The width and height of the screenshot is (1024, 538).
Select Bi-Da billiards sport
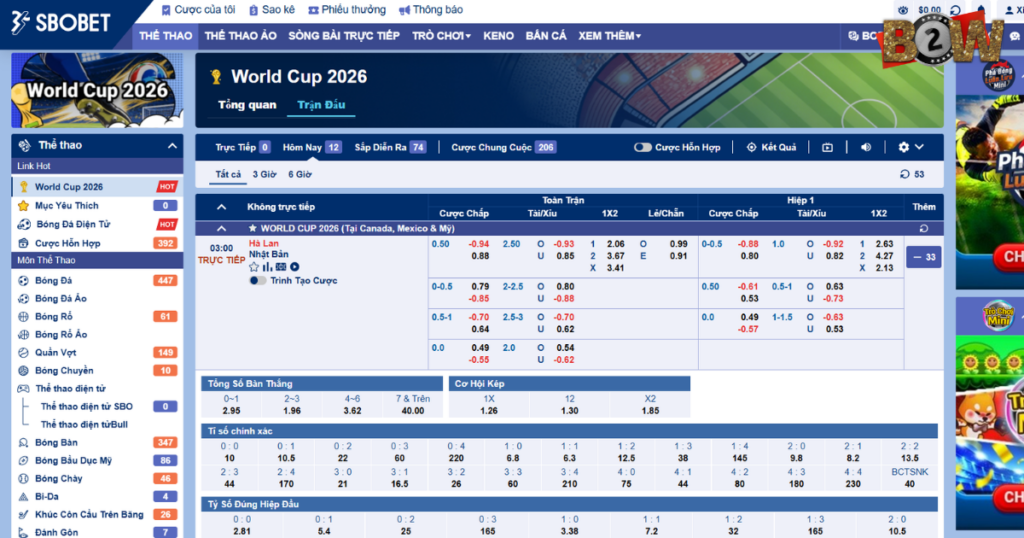point(46,496)
